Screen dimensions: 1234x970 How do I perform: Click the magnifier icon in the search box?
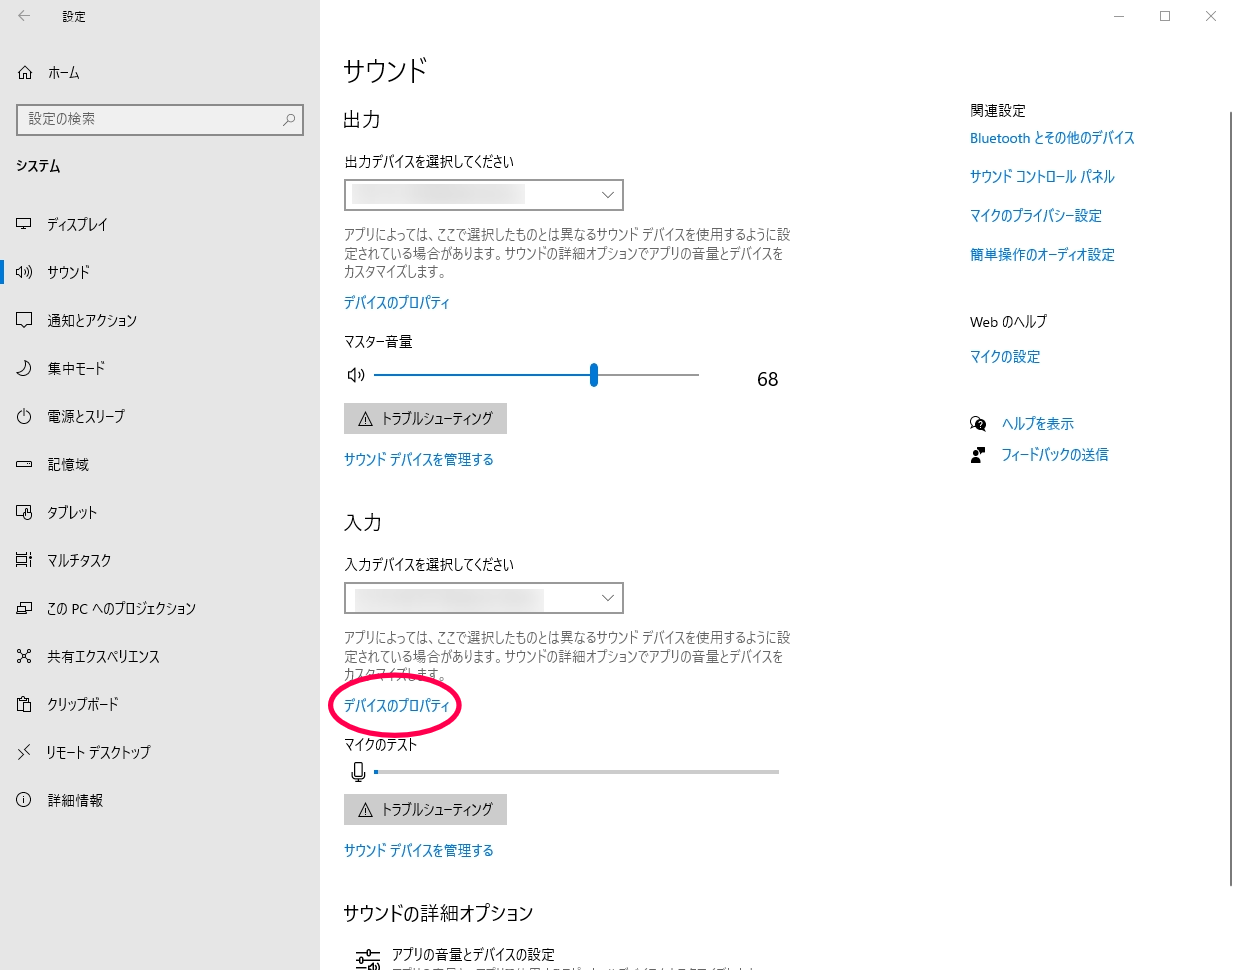point(289,119)
